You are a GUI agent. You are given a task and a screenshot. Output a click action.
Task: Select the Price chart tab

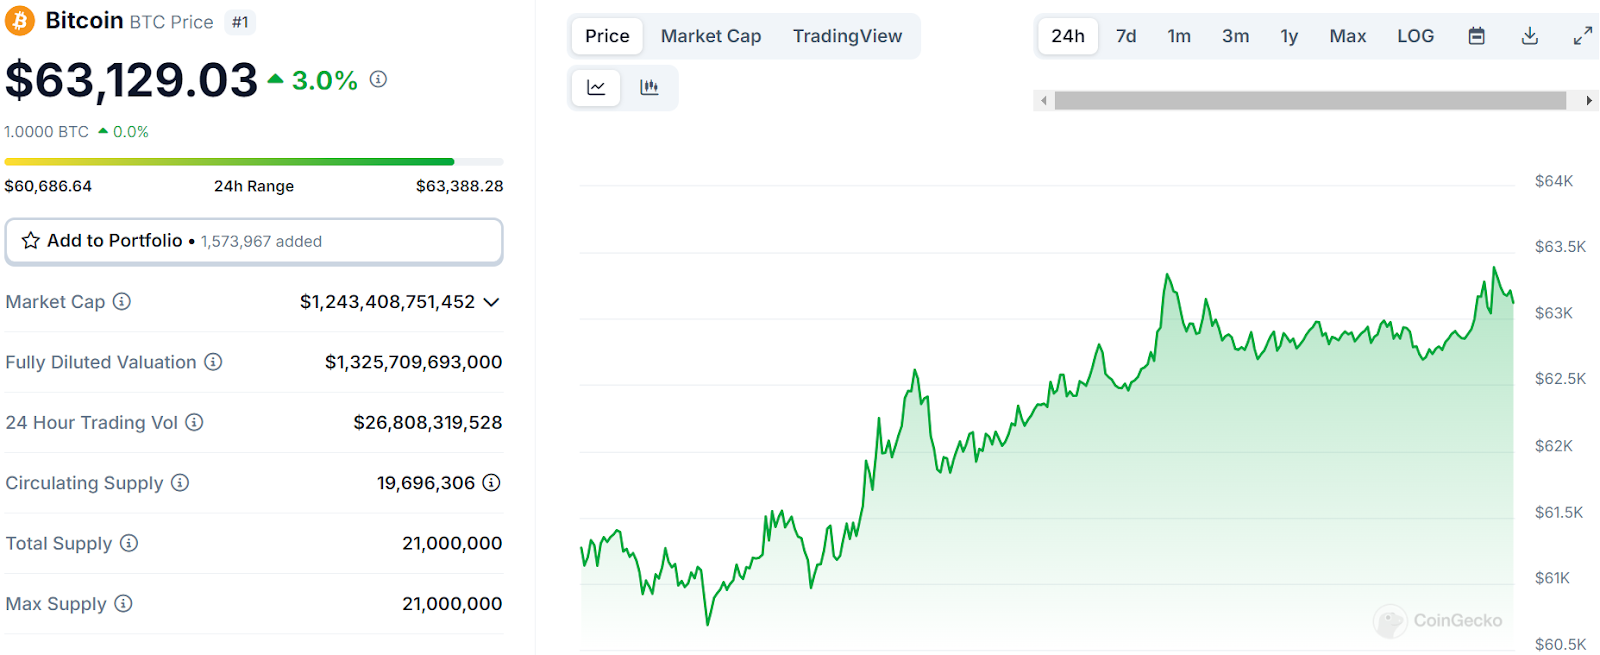[x=607, y=36]
